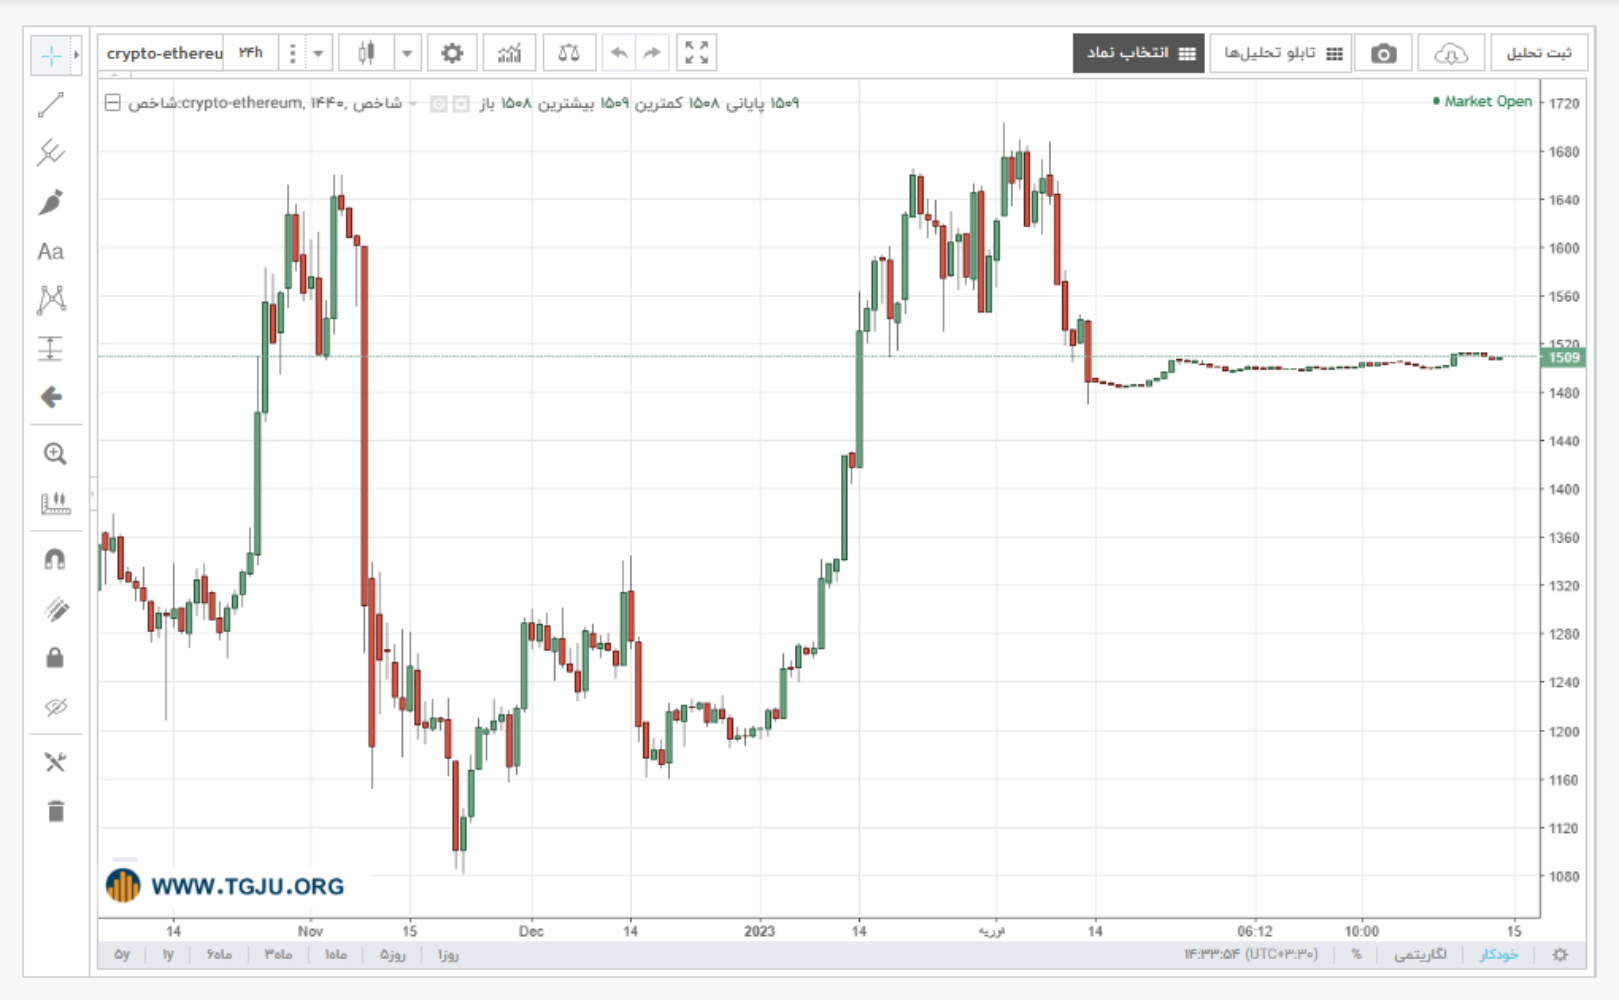Open the indicators chart icon
The image size is (1619, 1000).
(510, 53)
